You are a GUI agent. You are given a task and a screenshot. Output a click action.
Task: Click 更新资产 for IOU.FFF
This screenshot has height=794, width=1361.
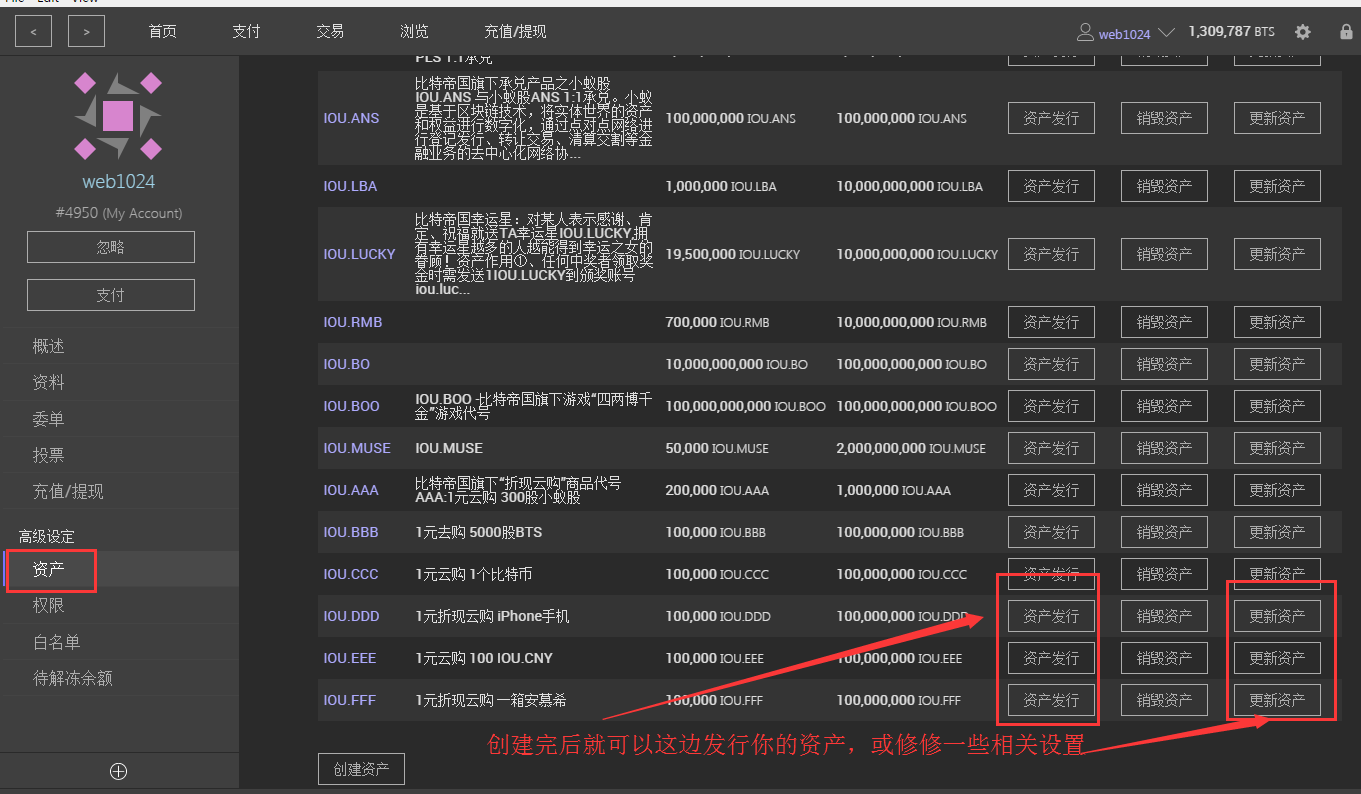pos(1277,700)
